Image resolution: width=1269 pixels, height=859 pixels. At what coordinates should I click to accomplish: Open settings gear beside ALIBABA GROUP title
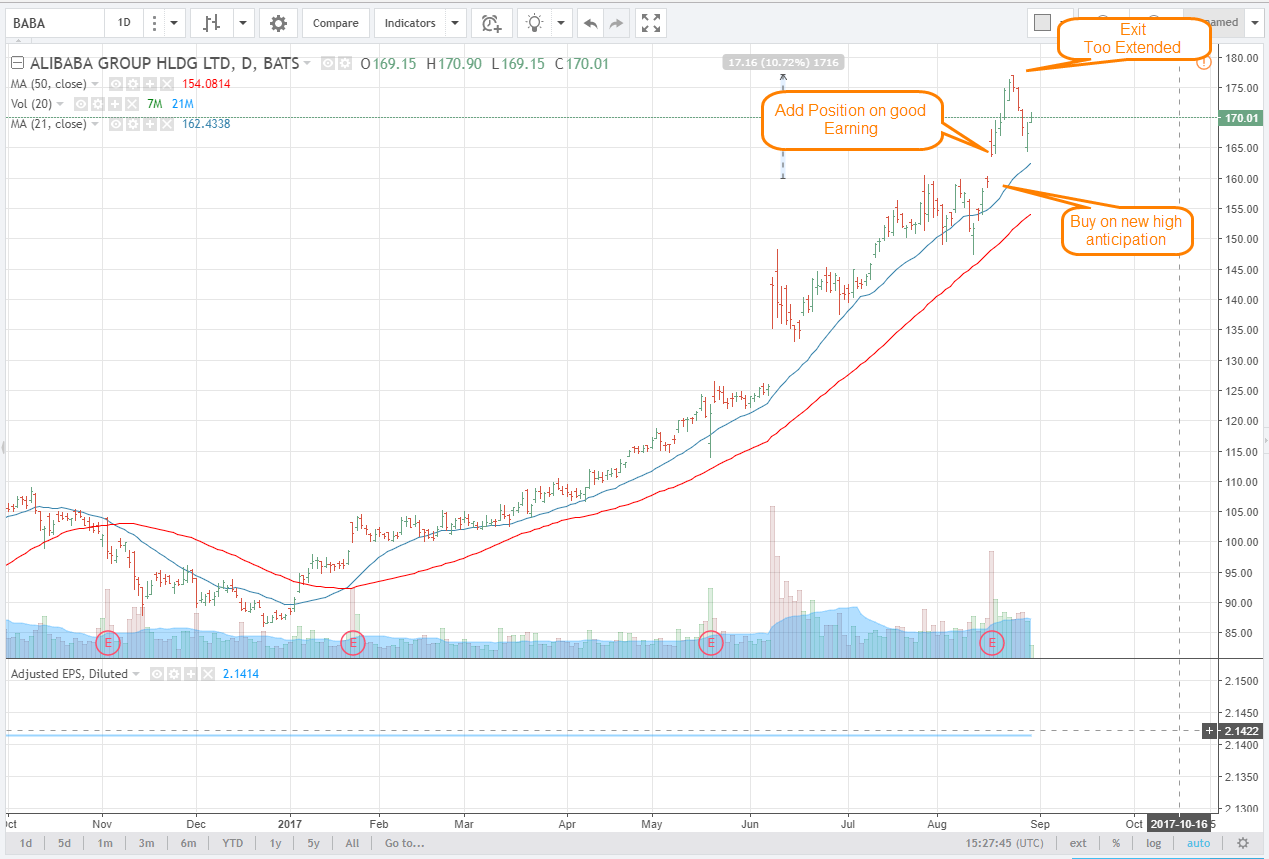345,64
